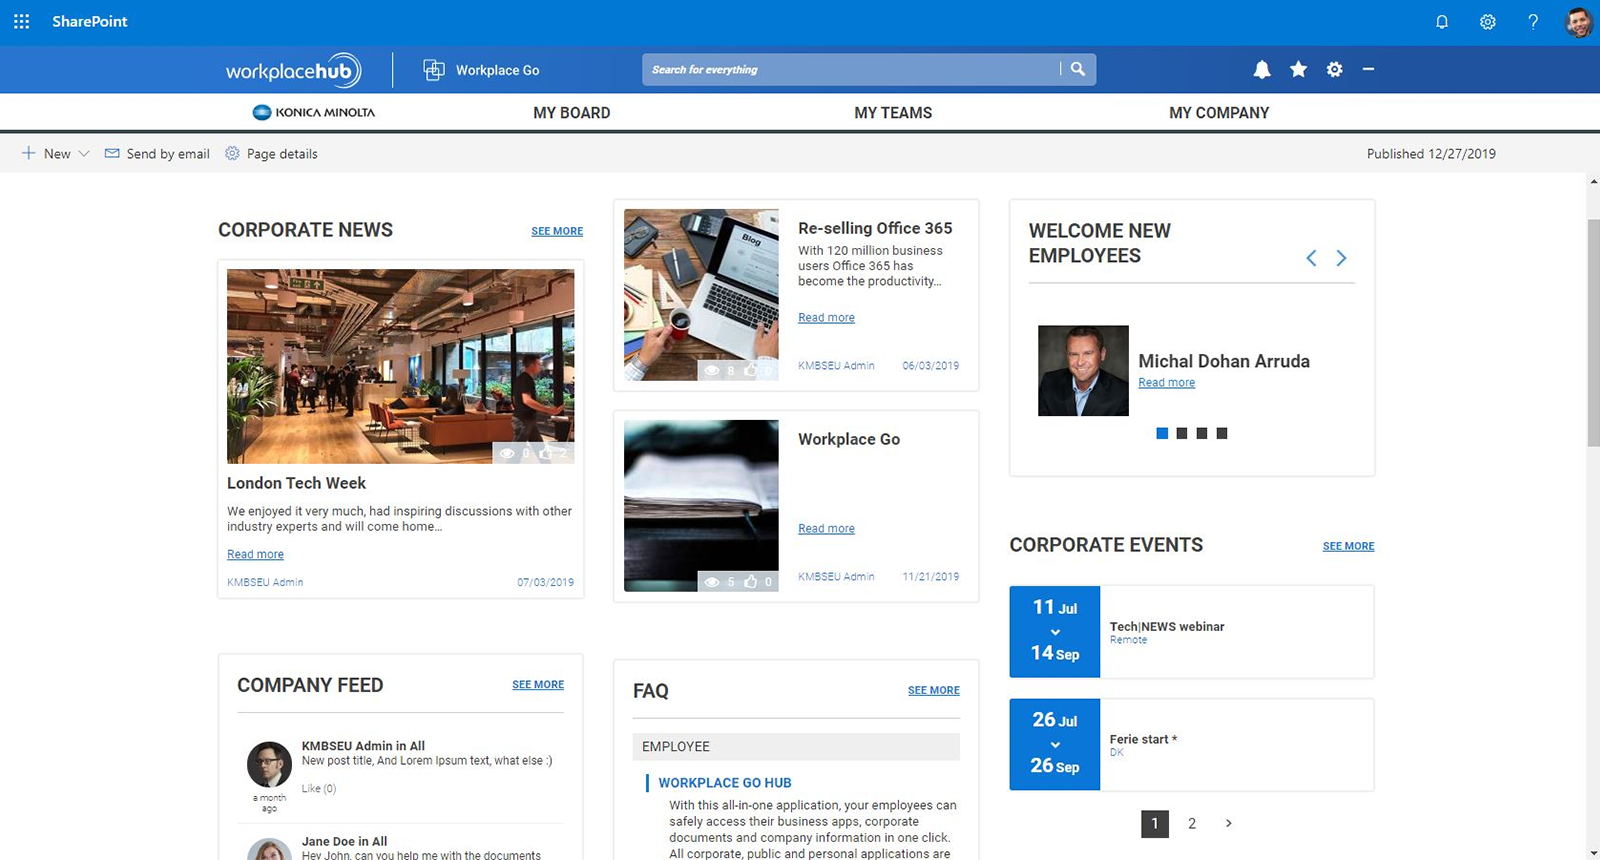This screenshot has height=860, width=1600.
Task: Select the first carousel dot indicator
Action: click(x=1162, y=433)
